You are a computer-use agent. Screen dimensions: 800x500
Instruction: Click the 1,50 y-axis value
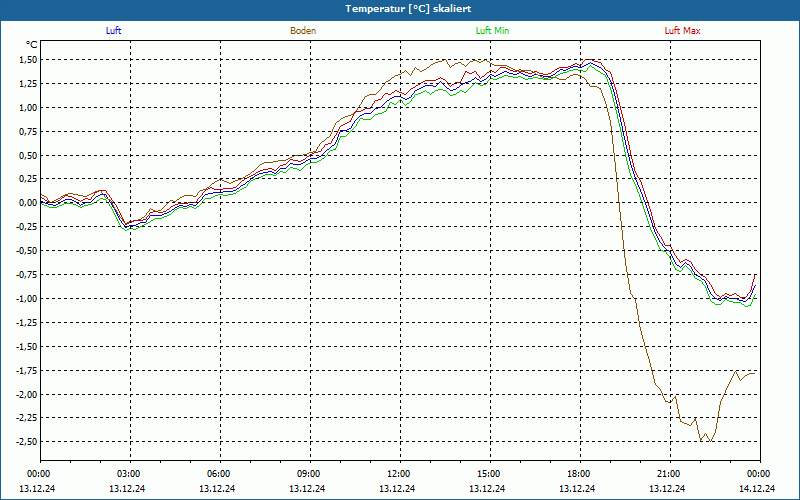coord(28,60)
